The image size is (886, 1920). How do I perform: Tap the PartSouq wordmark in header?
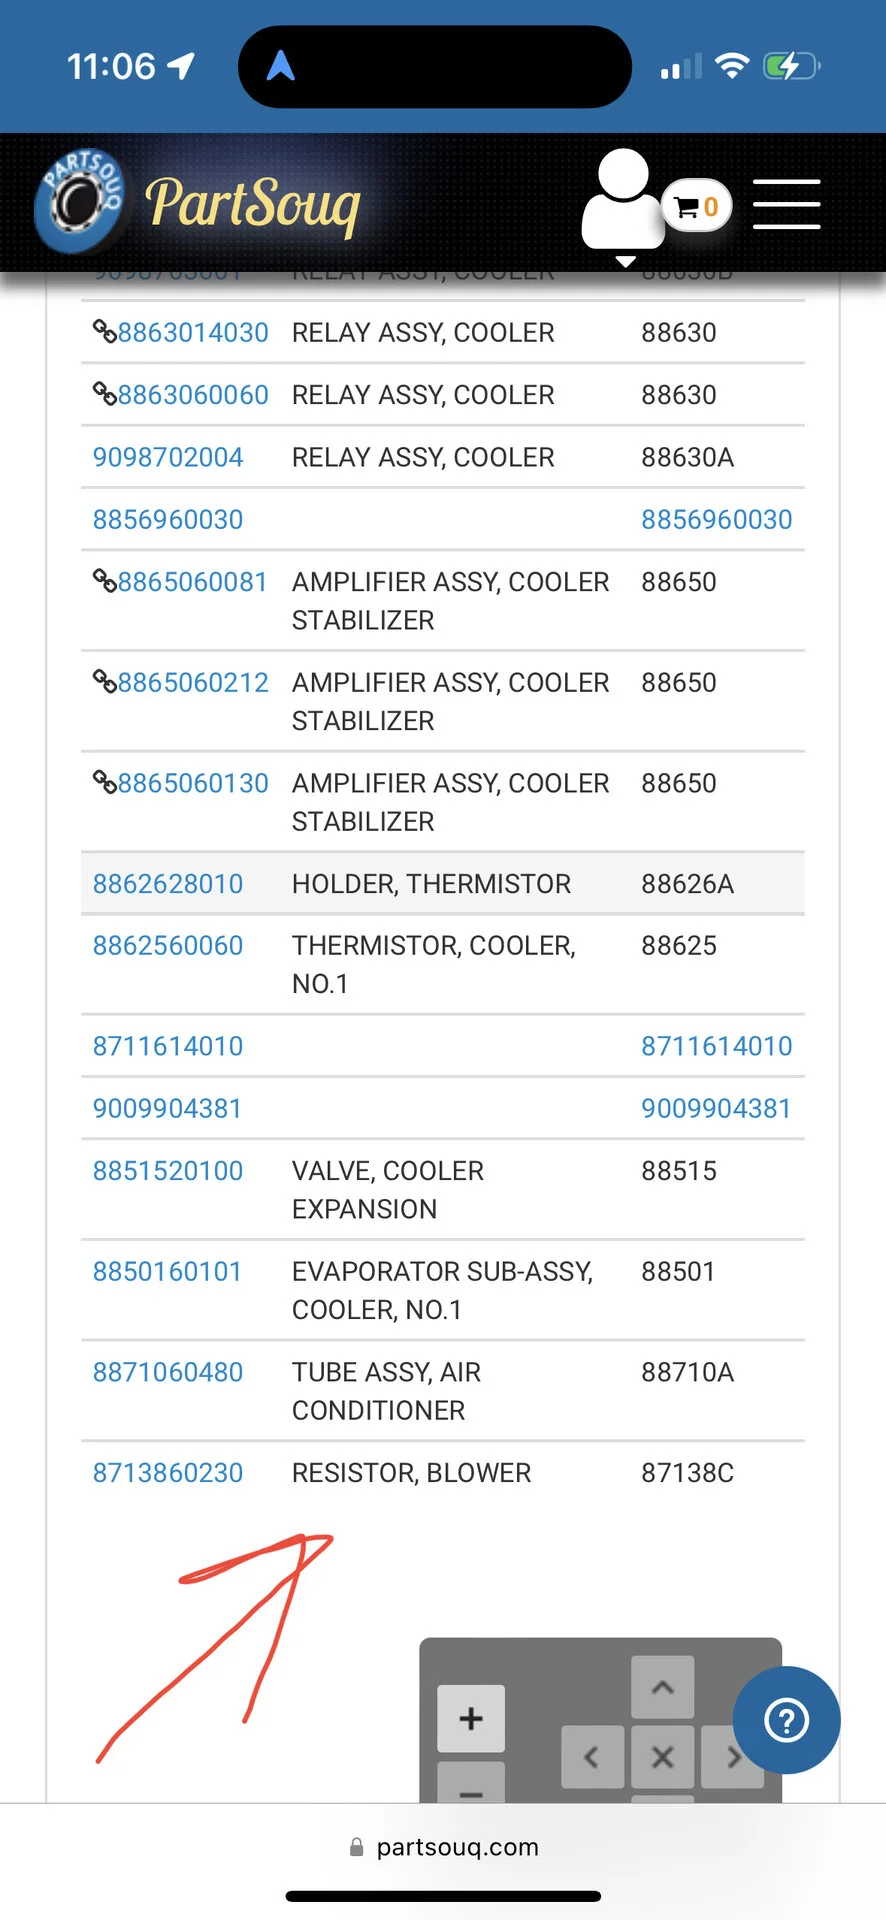pyautogui.click(x=253, y=205)
